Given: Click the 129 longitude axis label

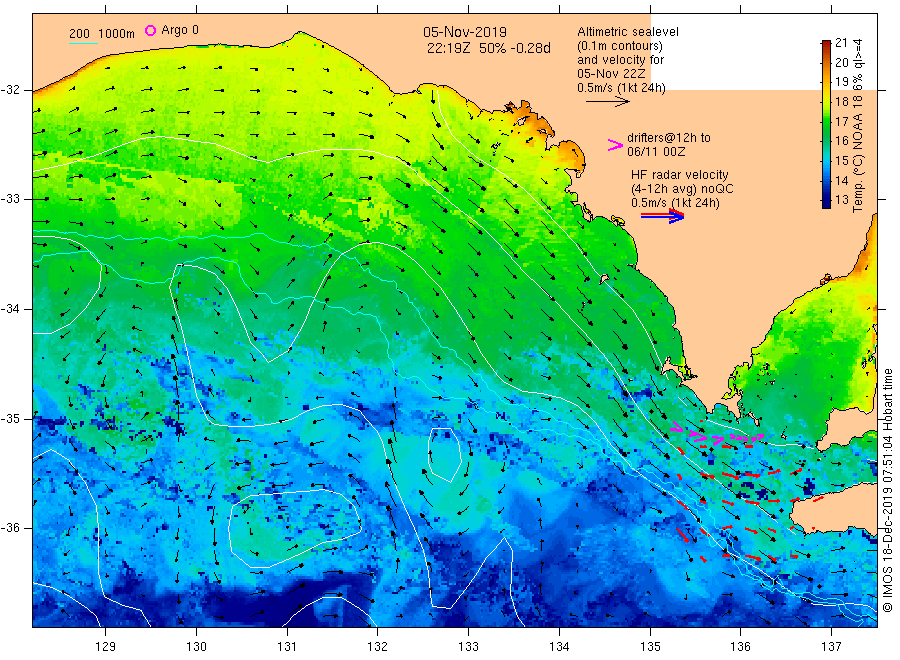Looking at the screenshot, I should click(x=106, y=647).
